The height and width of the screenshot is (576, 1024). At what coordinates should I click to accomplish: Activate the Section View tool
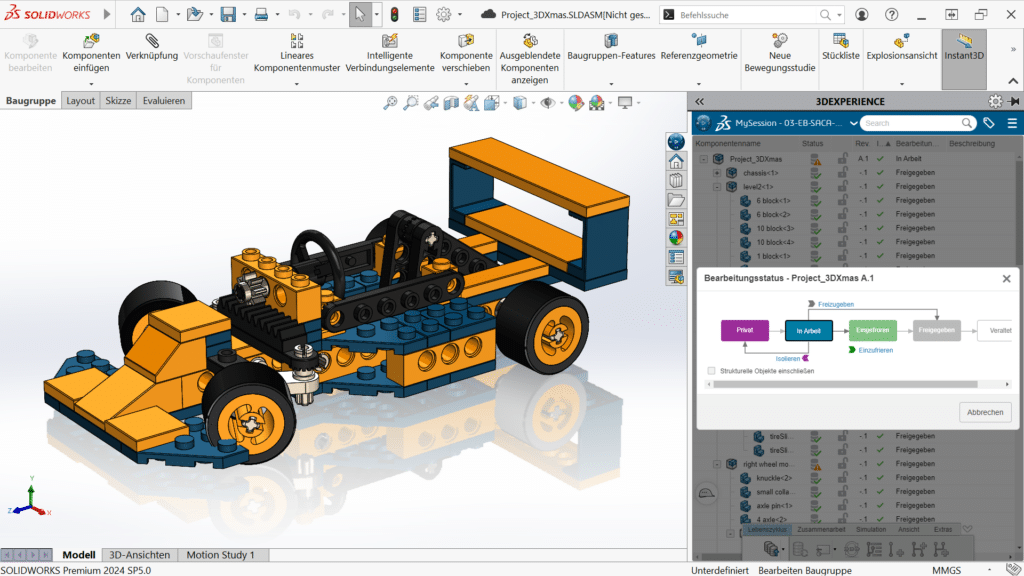click(451, 103)
